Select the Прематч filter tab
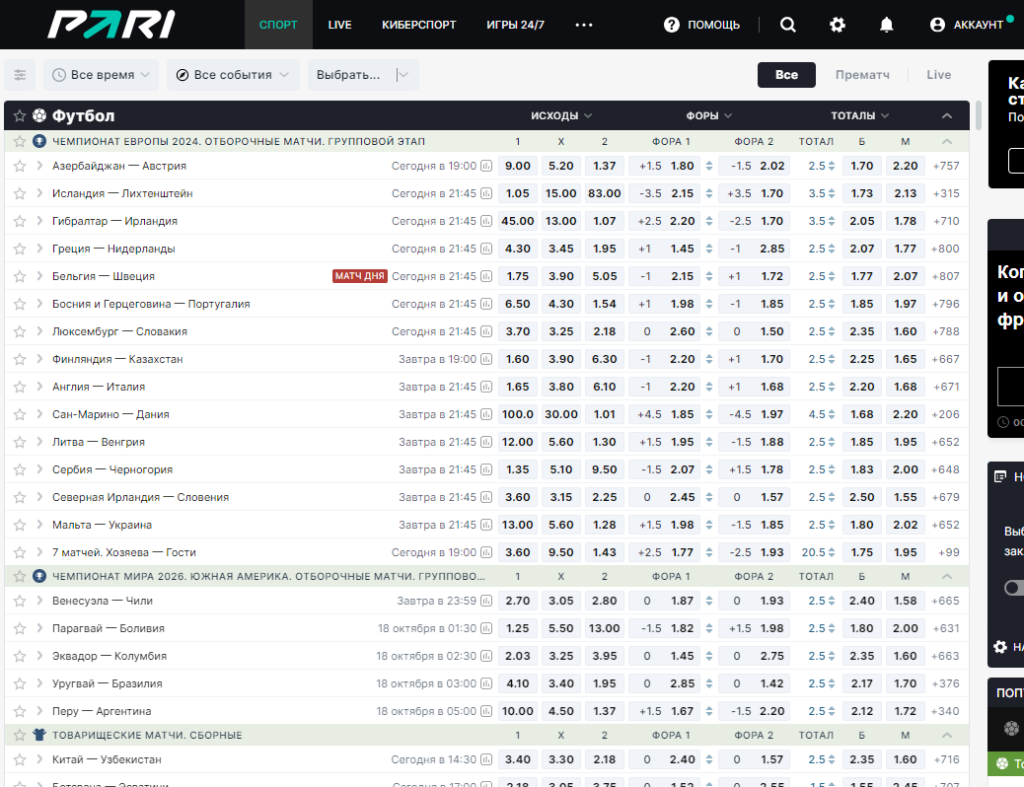 click(862, 75)
